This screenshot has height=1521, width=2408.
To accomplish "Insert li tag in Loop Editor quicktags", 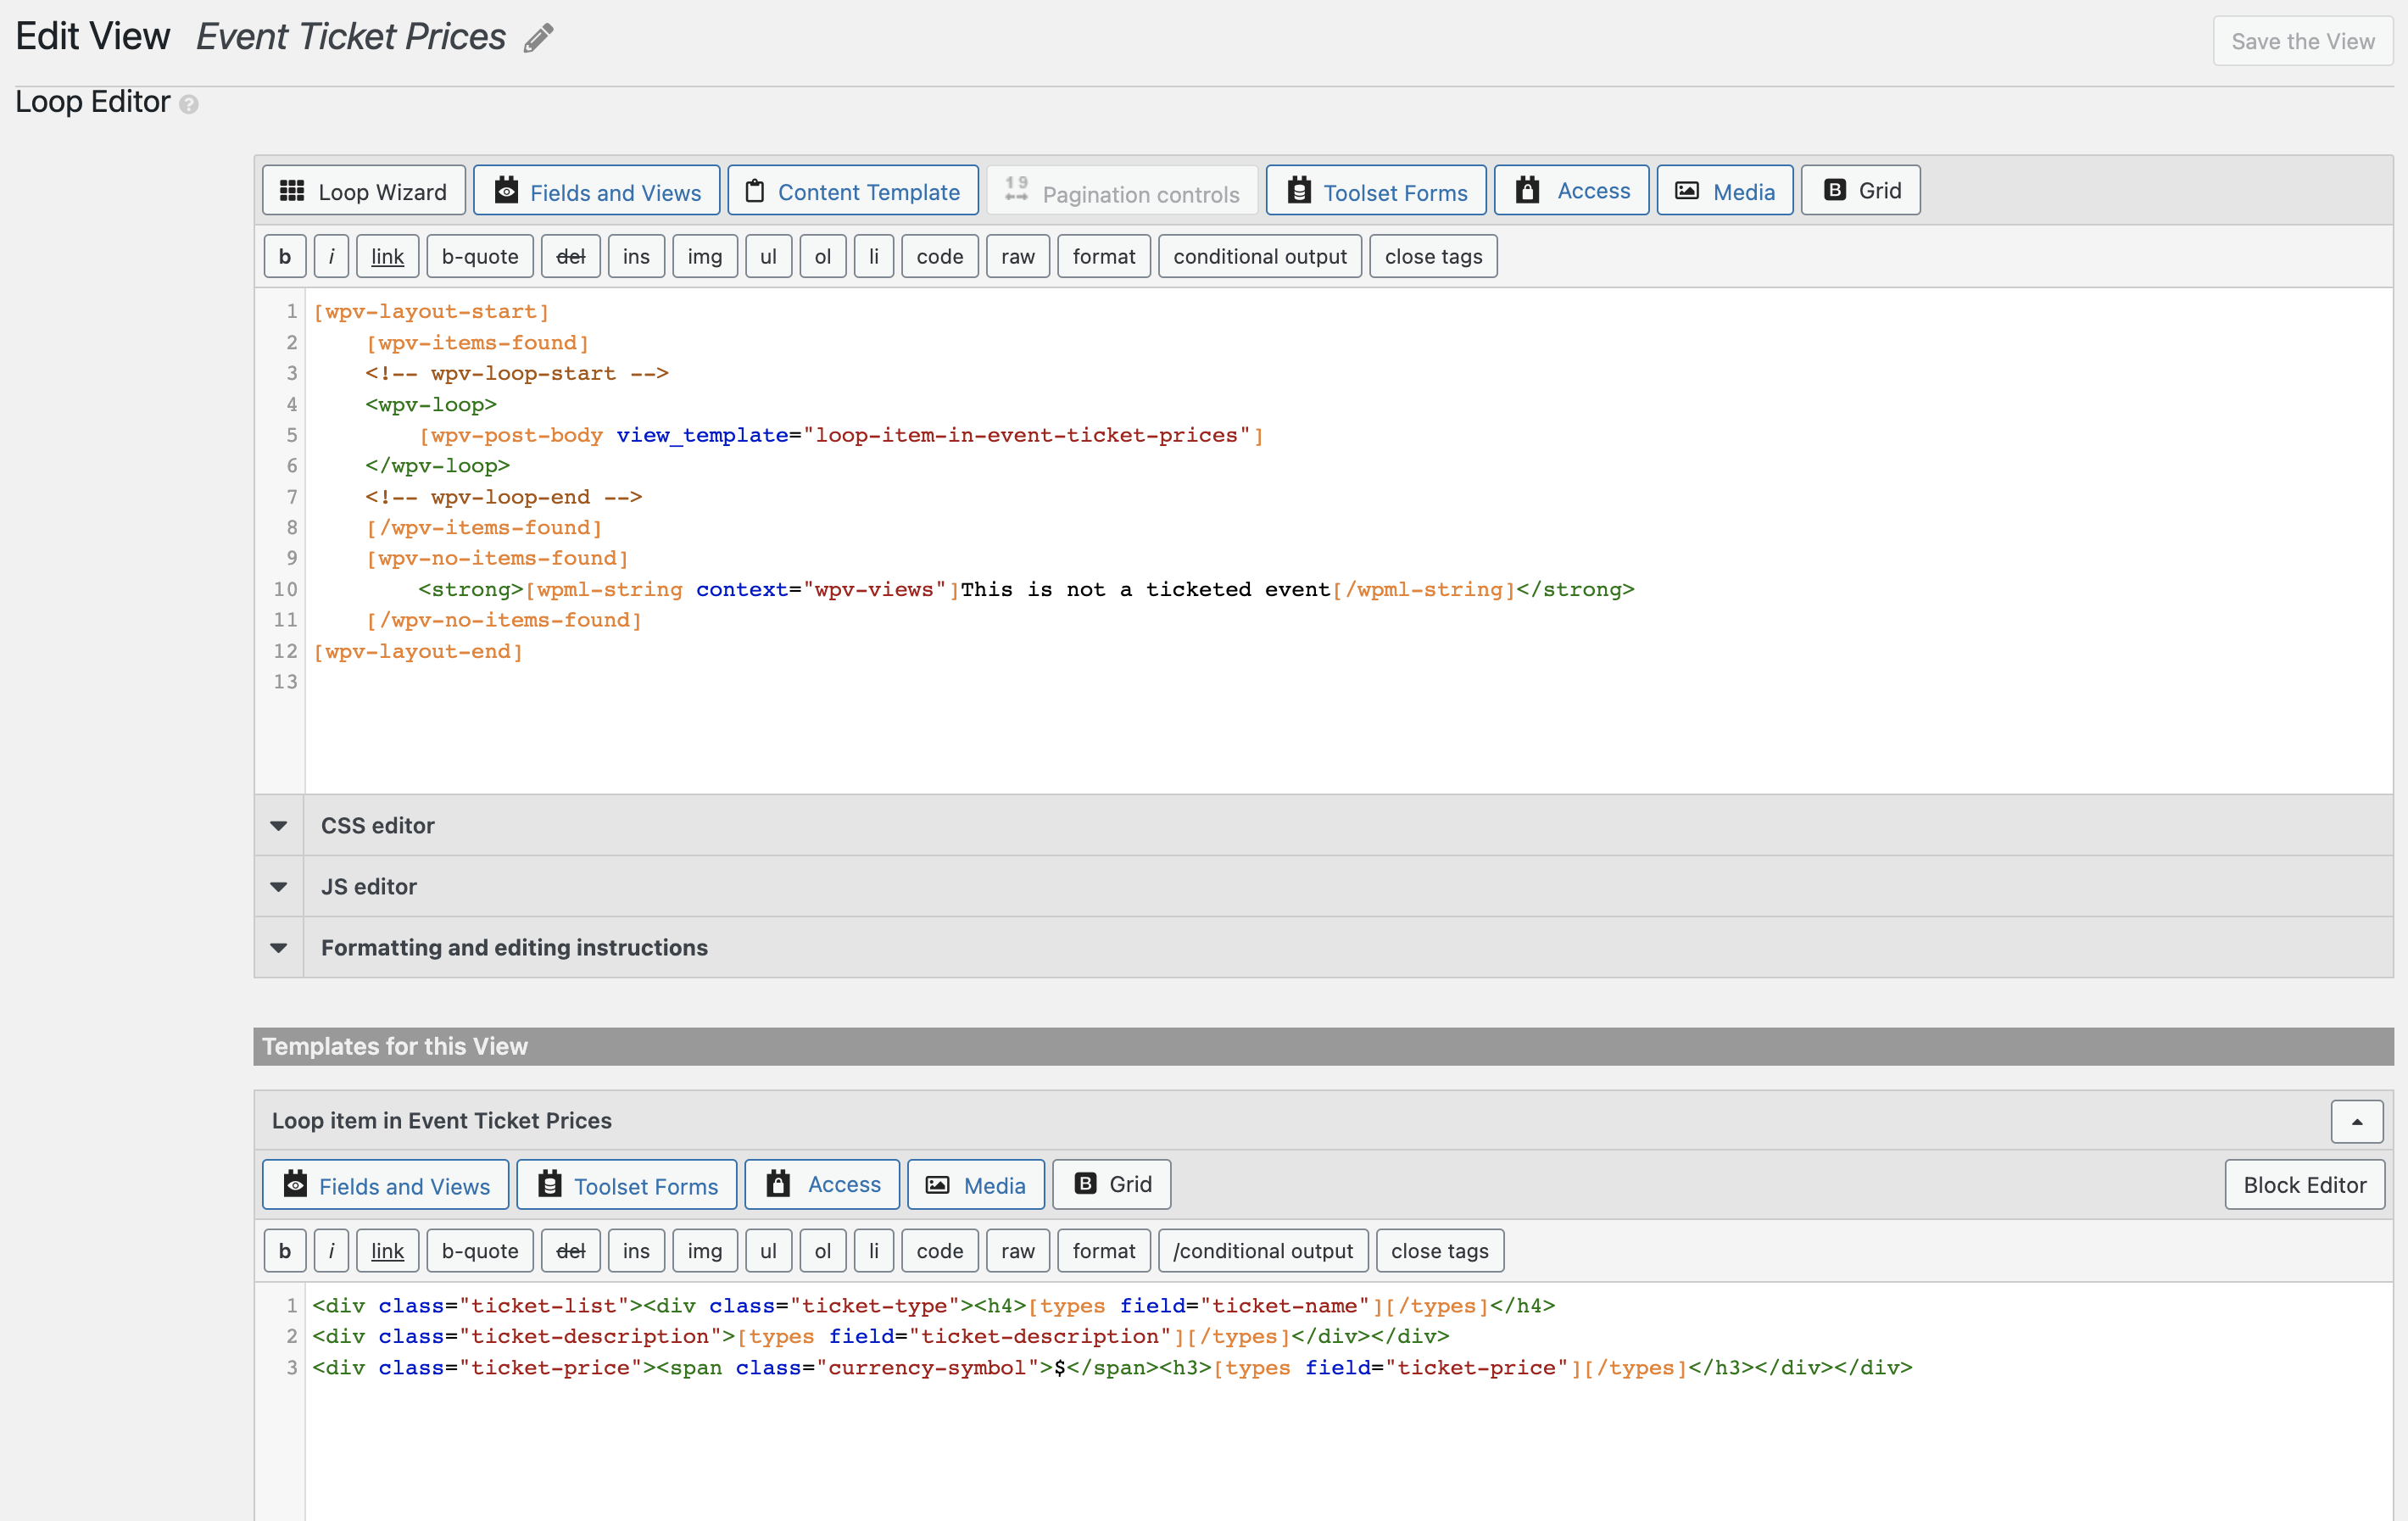I will click(x=874, y=256).
